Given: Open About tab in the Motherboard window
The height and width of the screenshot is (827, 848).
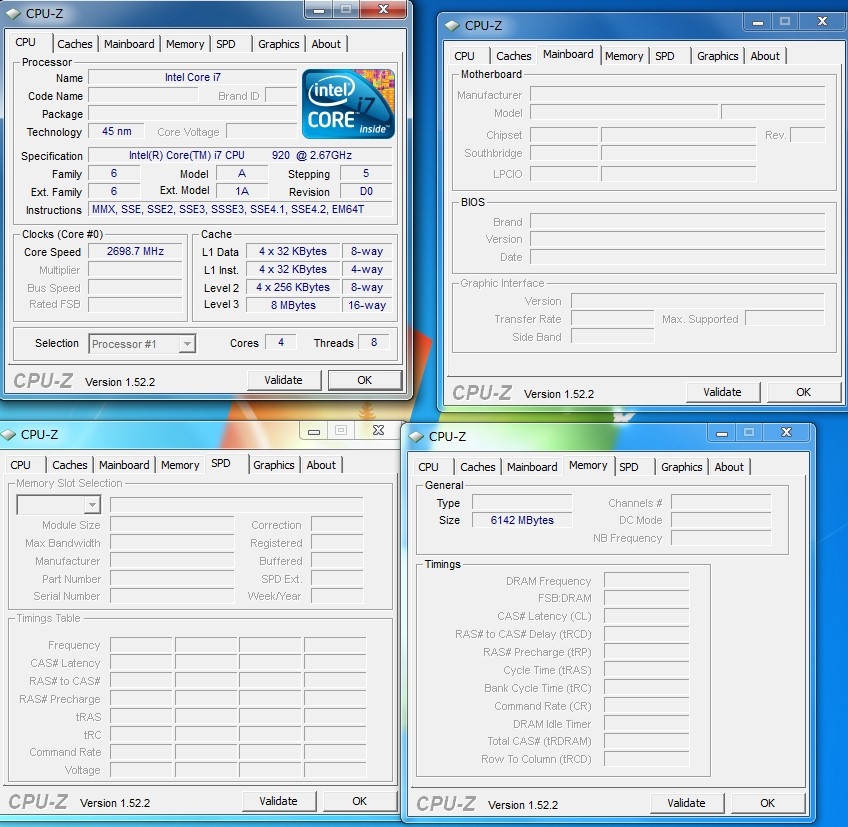Looking at the screenshot, I should pos(765,56).
